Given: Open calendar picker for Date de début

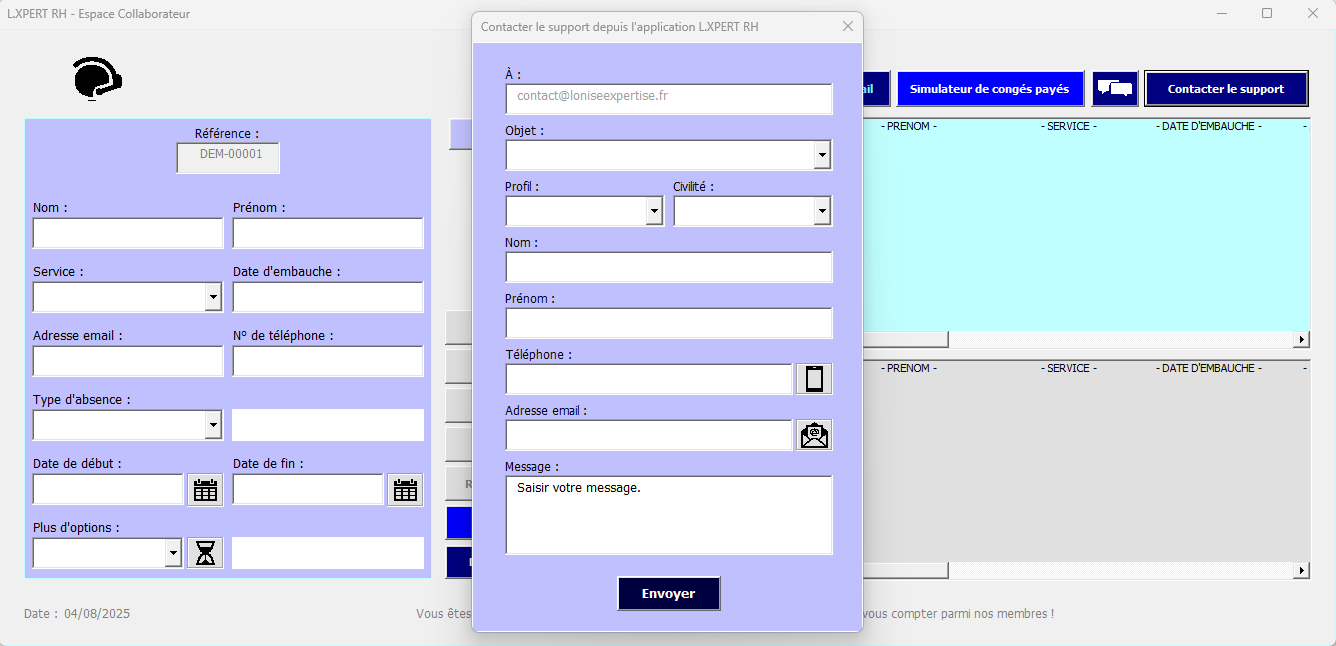Looking at the screenshot, I should [205, 490].
